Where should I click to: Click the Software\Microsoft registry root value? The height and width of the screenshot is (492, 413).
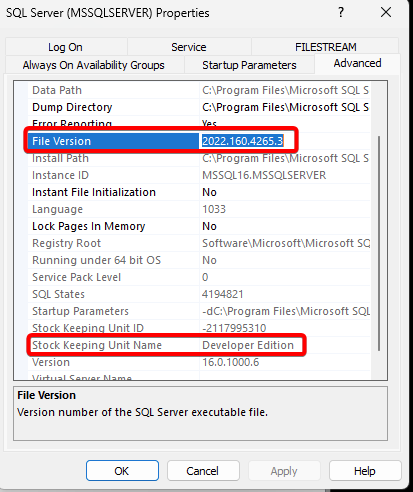[286, 243]
